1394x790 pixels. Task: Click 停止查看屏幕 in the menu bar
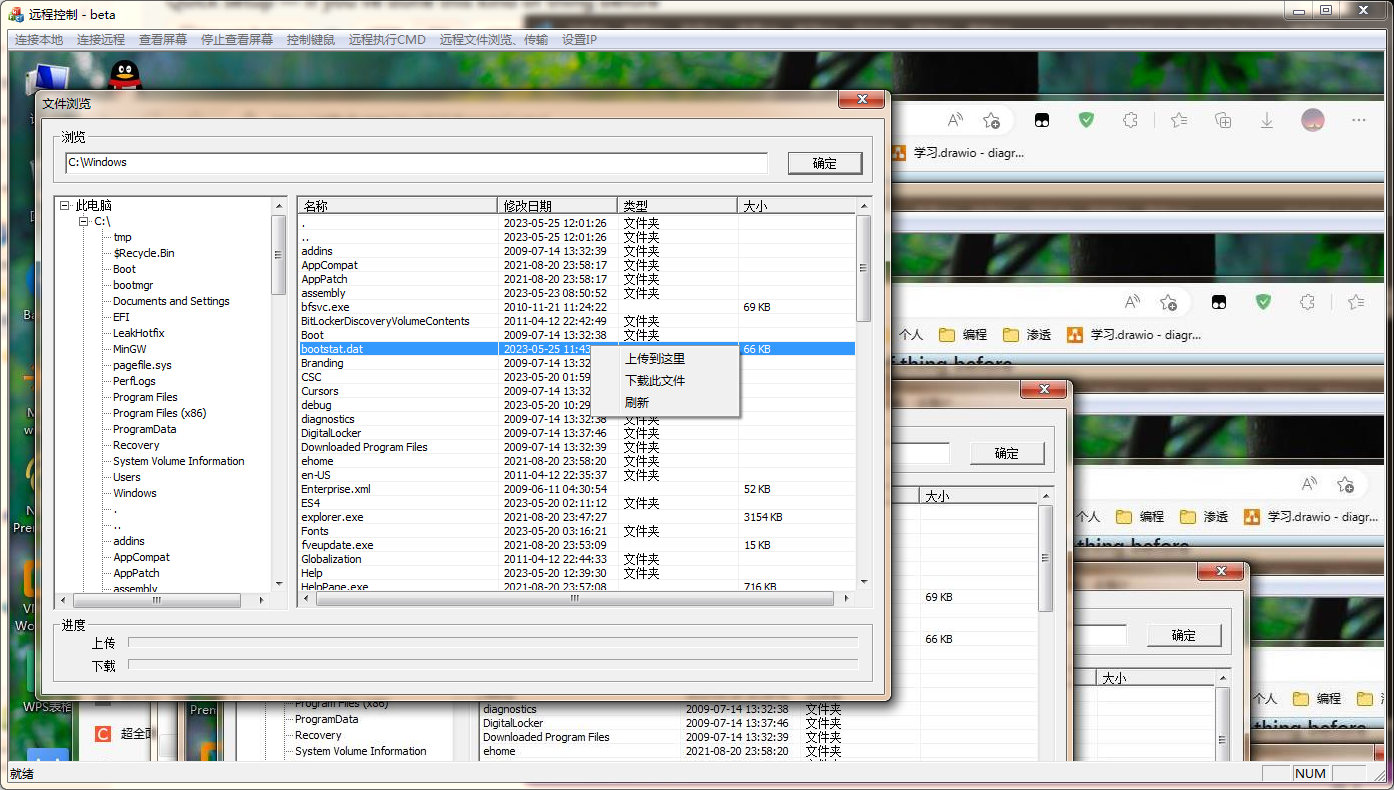tap(237, 40)
